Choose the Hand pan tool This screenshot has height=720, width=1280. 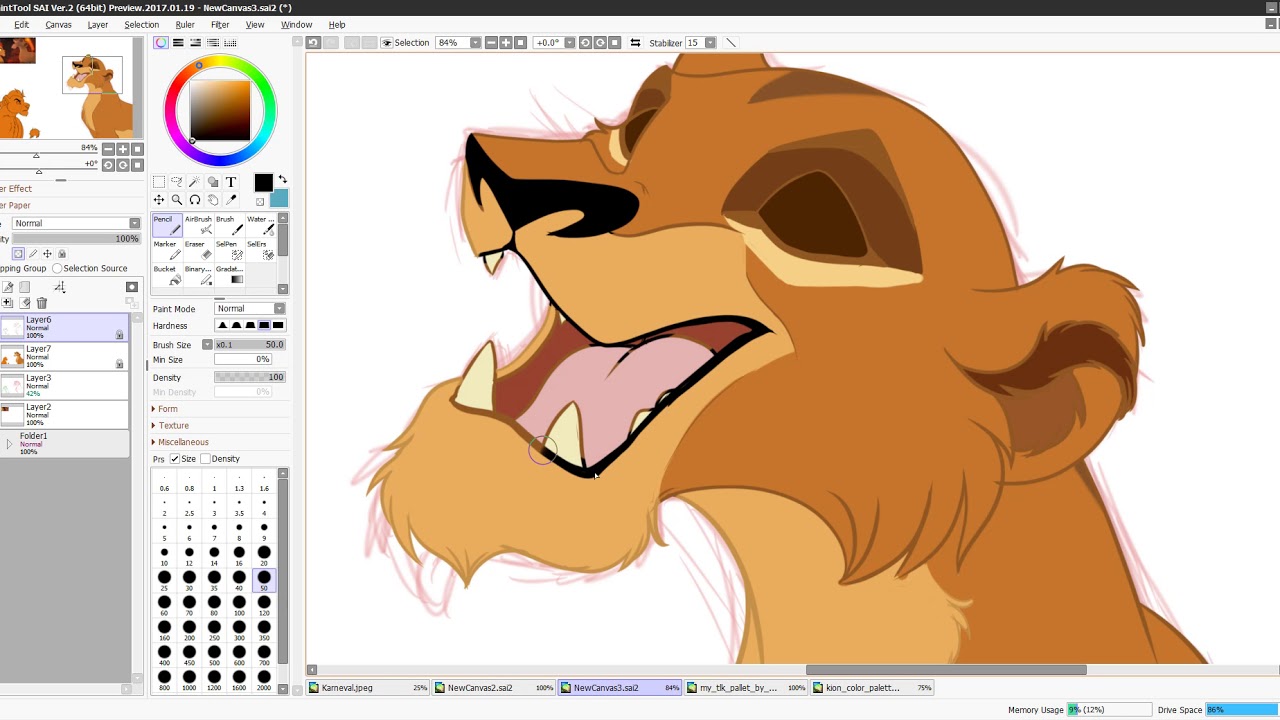213,200
